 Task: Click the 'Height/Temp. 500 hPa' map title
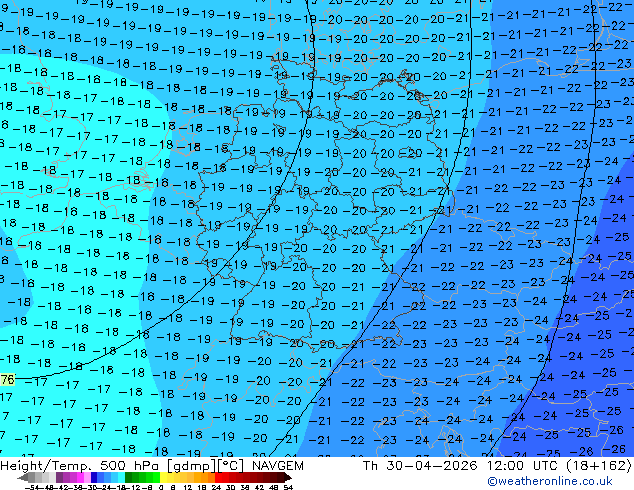tap(81, 466)
